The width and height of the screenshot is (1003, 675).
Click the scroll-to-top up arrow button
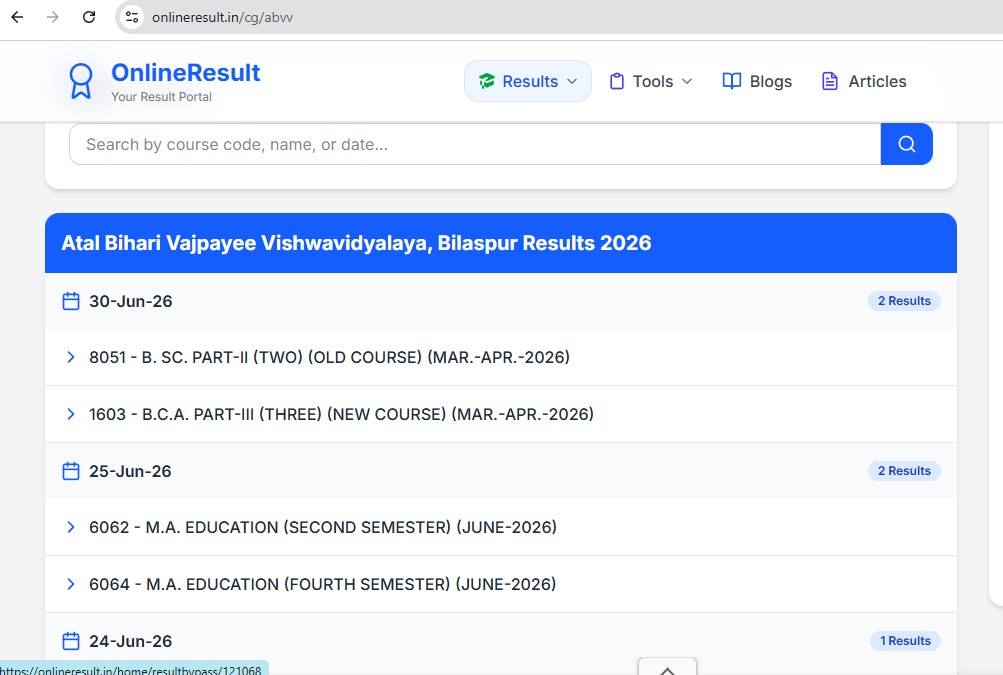pos(667,667)
